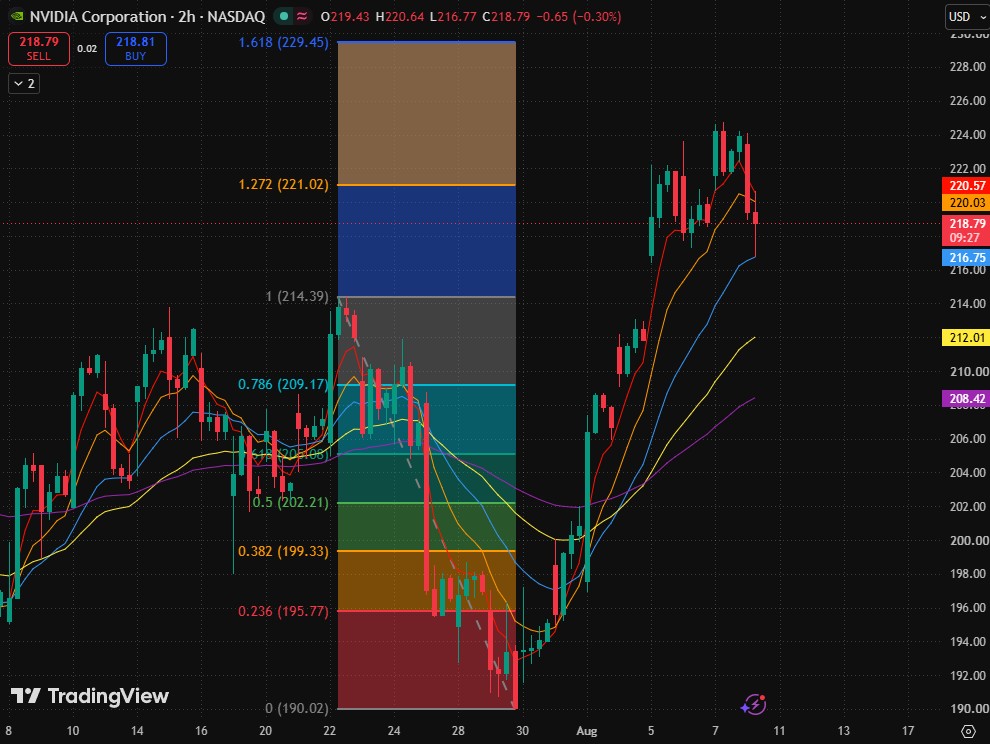Click the purple 208.42 moving average price tag
Viewport: 990px width, 744px height.
click(x=966, y=399)
